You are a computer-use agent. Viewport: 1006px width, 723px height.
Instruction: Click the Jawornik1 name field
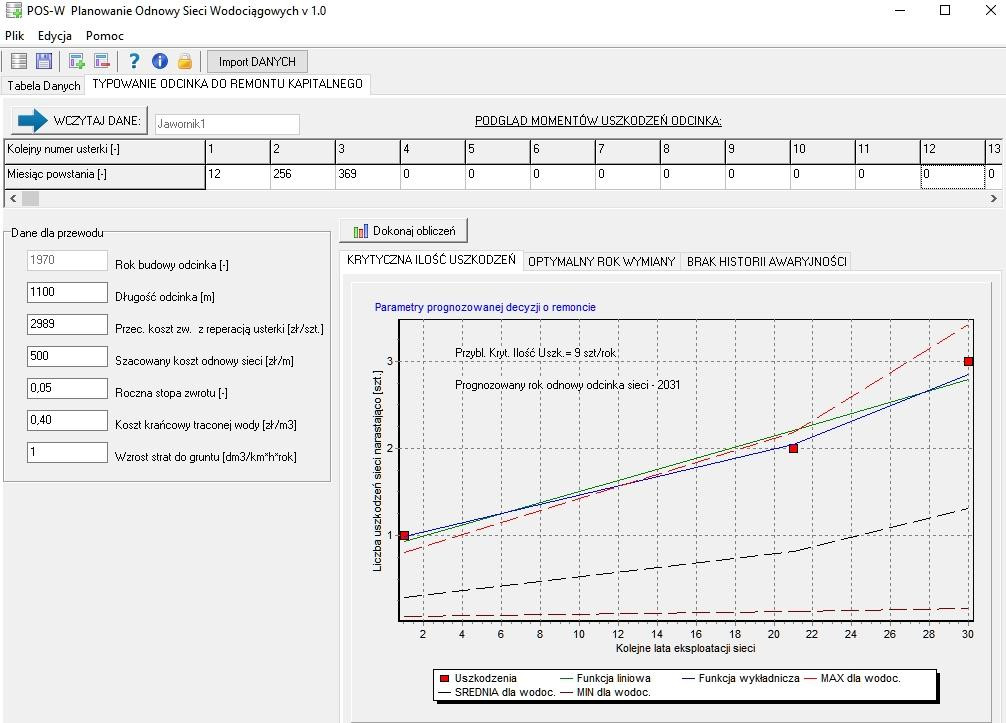(x=227, y=124)
